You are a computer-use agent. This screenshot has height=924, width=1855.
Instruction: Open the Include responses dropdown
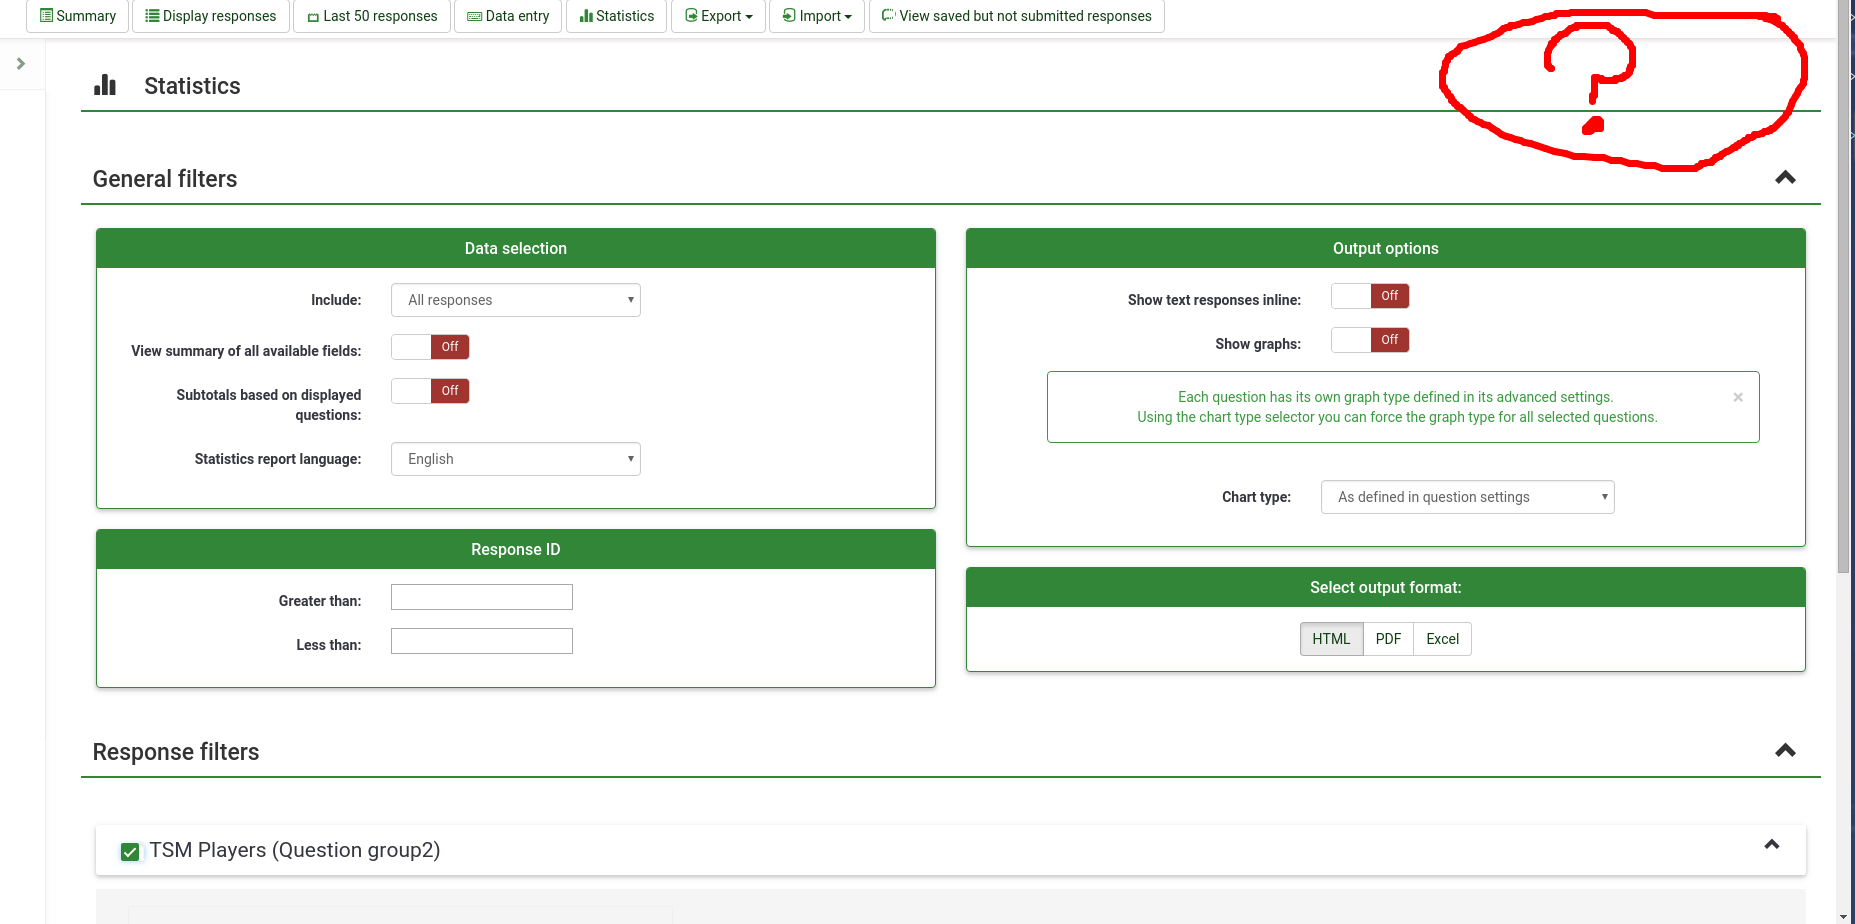(515, 300)
